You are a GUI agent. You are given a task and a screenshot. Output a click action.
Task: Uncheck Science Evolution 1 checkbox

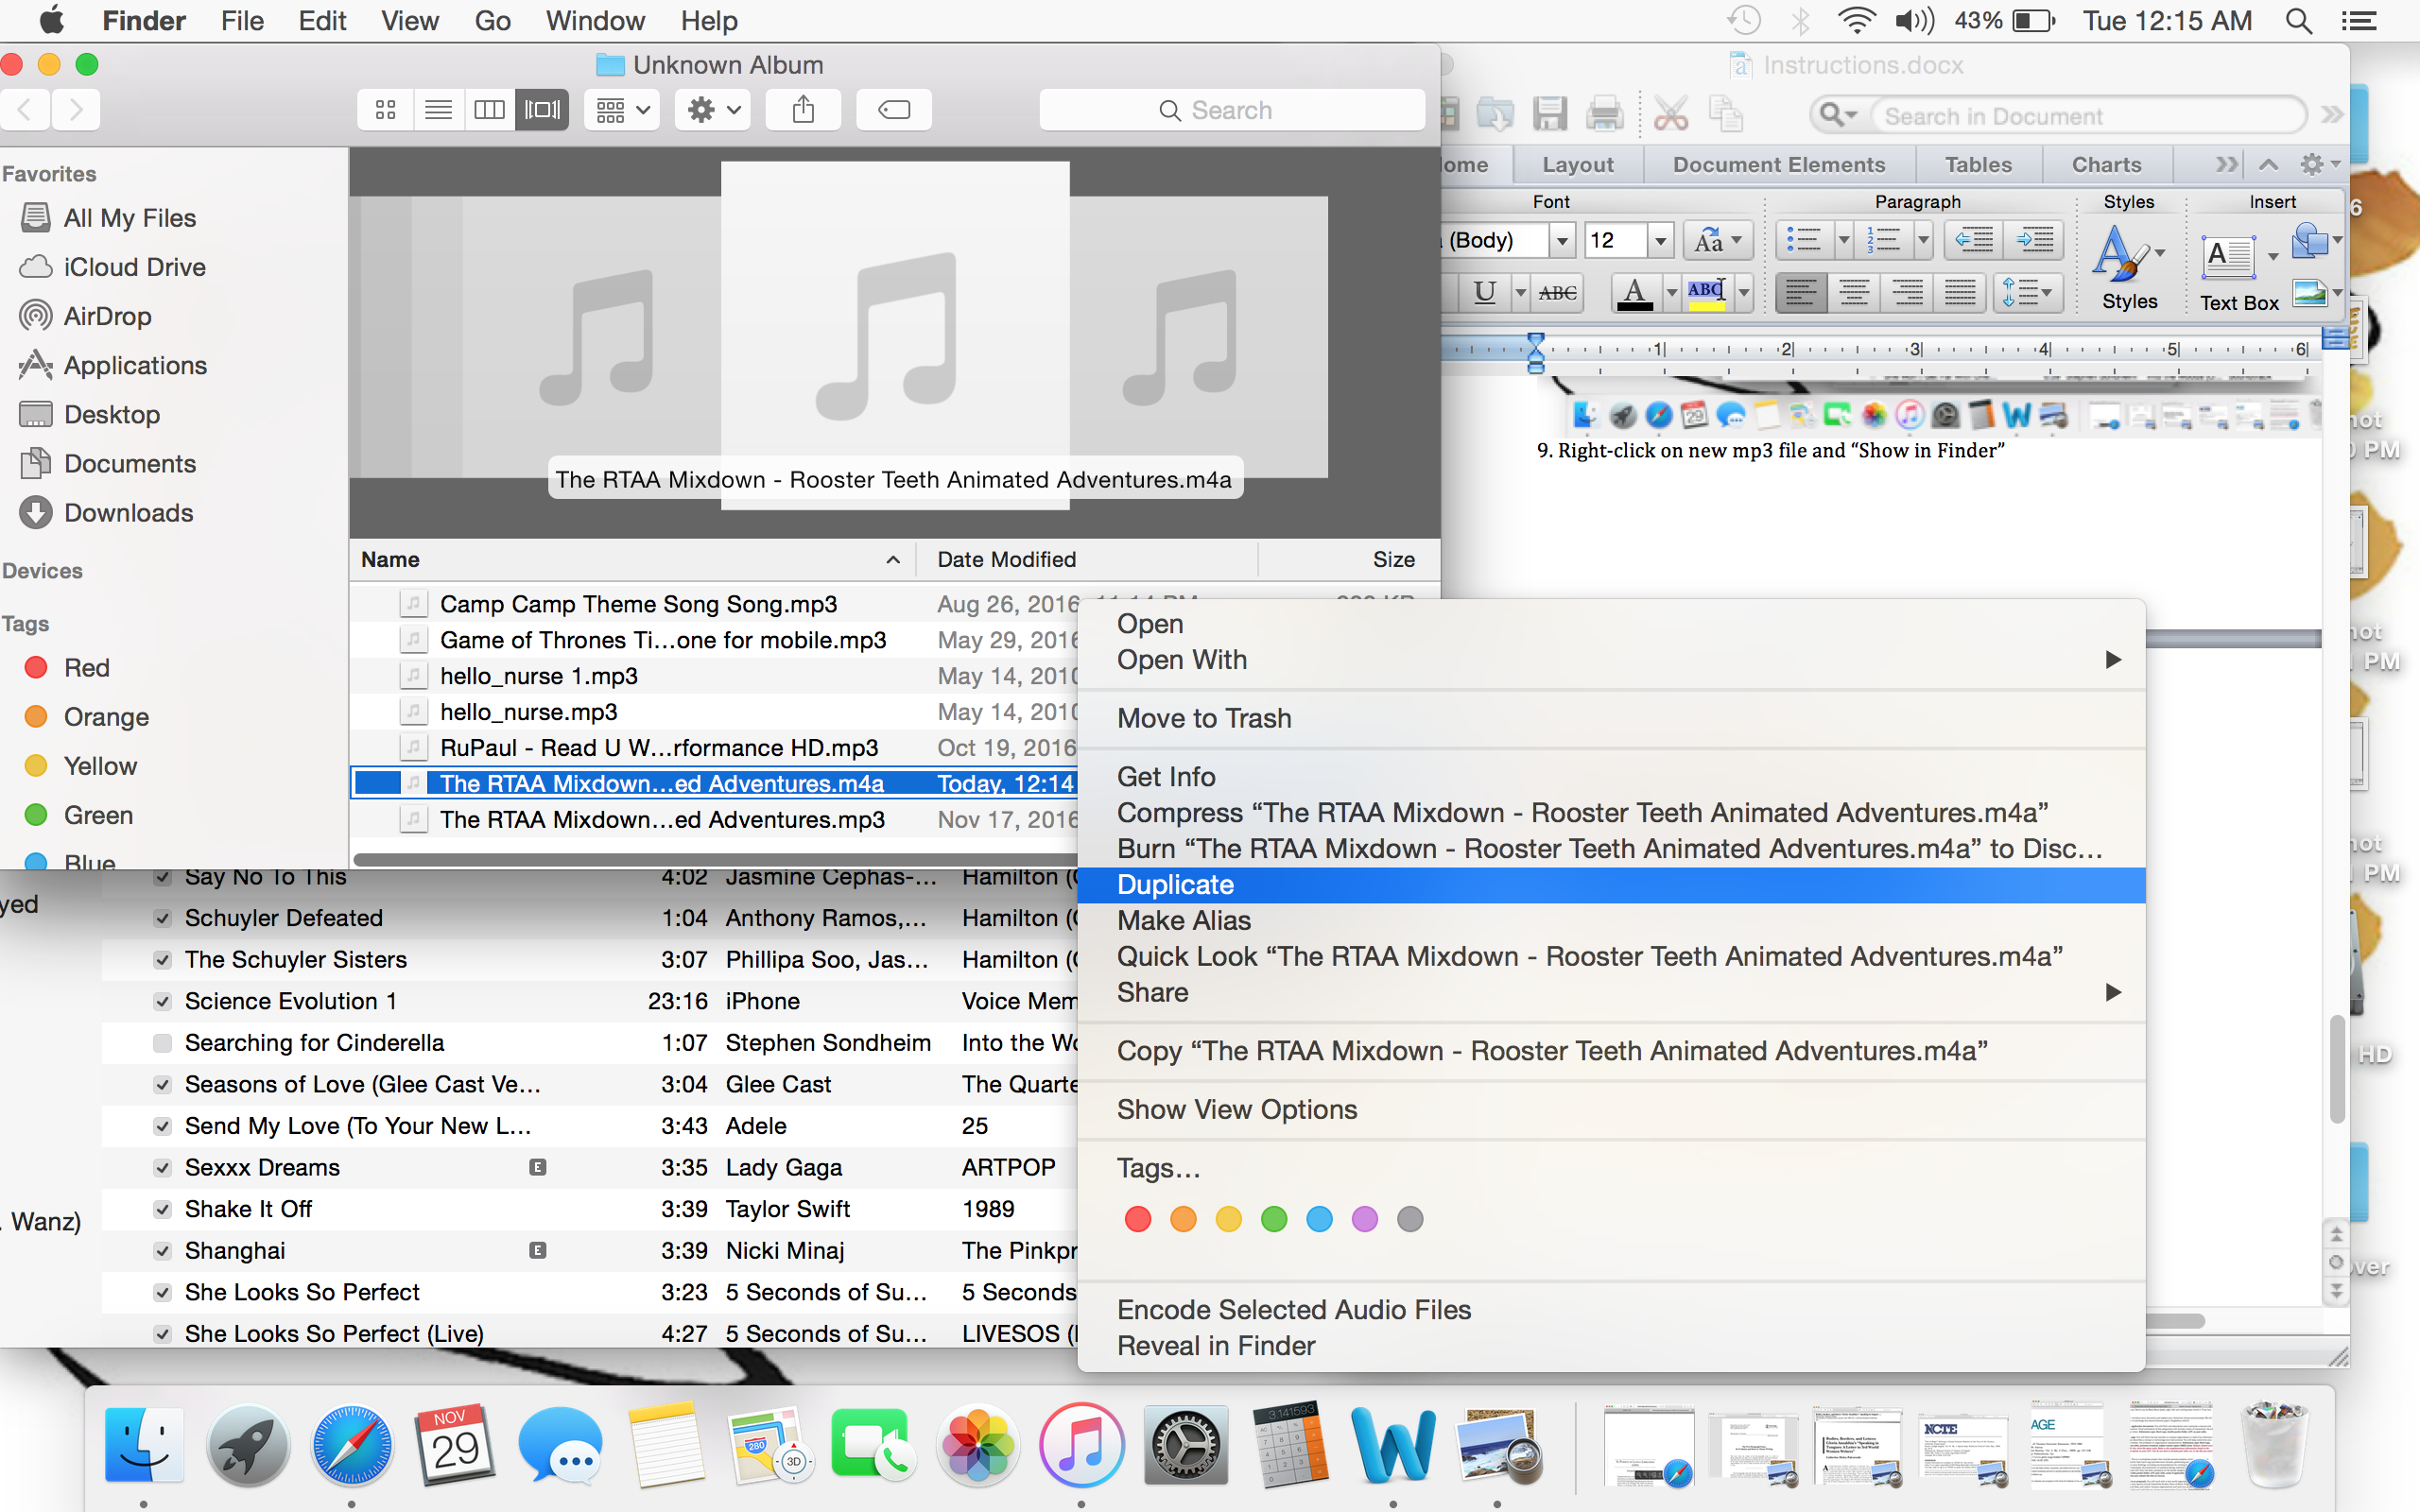tap(161, 1001)
